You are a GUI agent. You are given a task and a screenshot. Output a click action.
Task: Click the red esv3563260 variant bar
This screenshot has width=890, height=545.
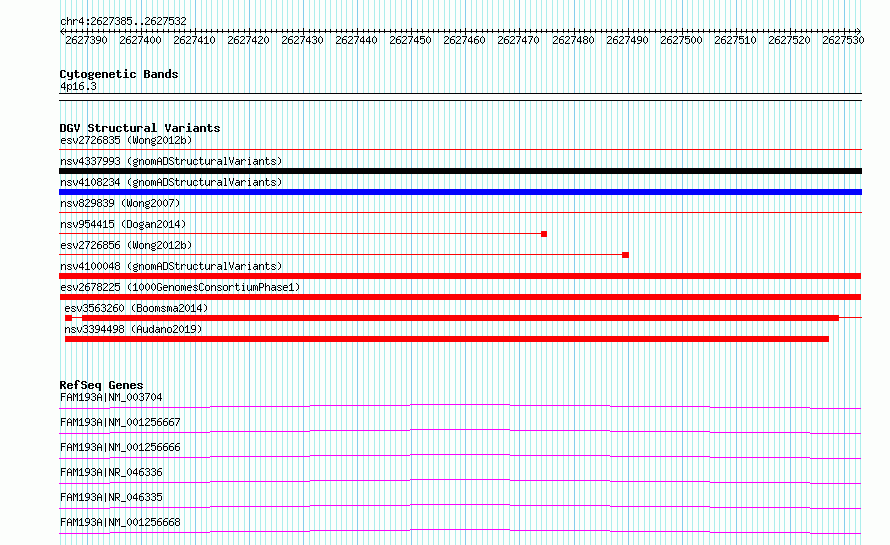point(460,318)
